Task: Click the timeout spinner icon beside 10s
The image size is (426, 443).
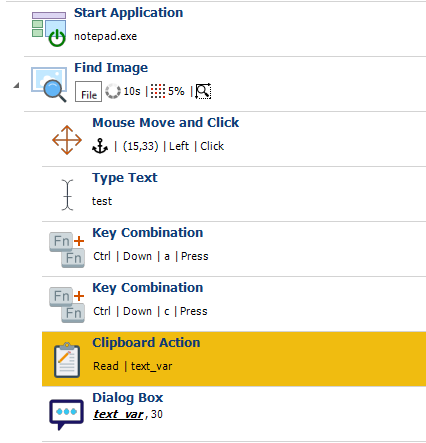Action: click(113, 91)
